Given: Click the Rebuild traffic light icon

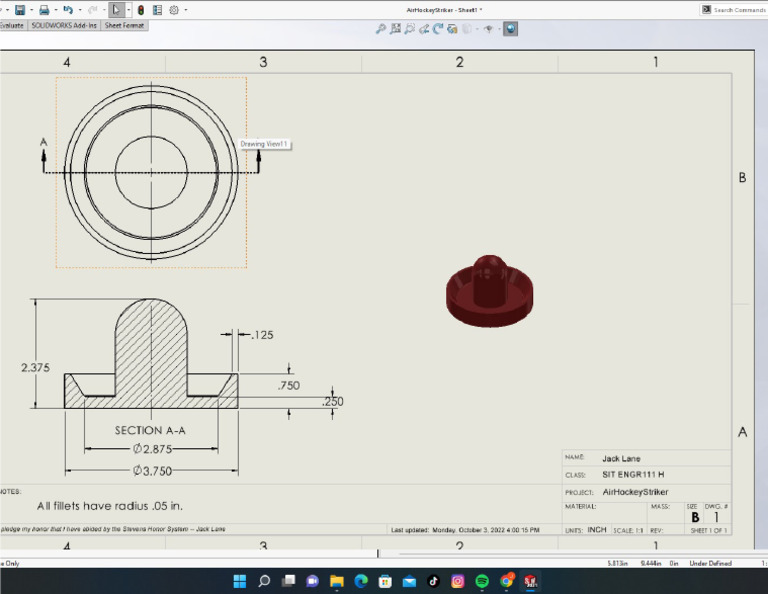Looking at the screenshot, I should 139,9.
